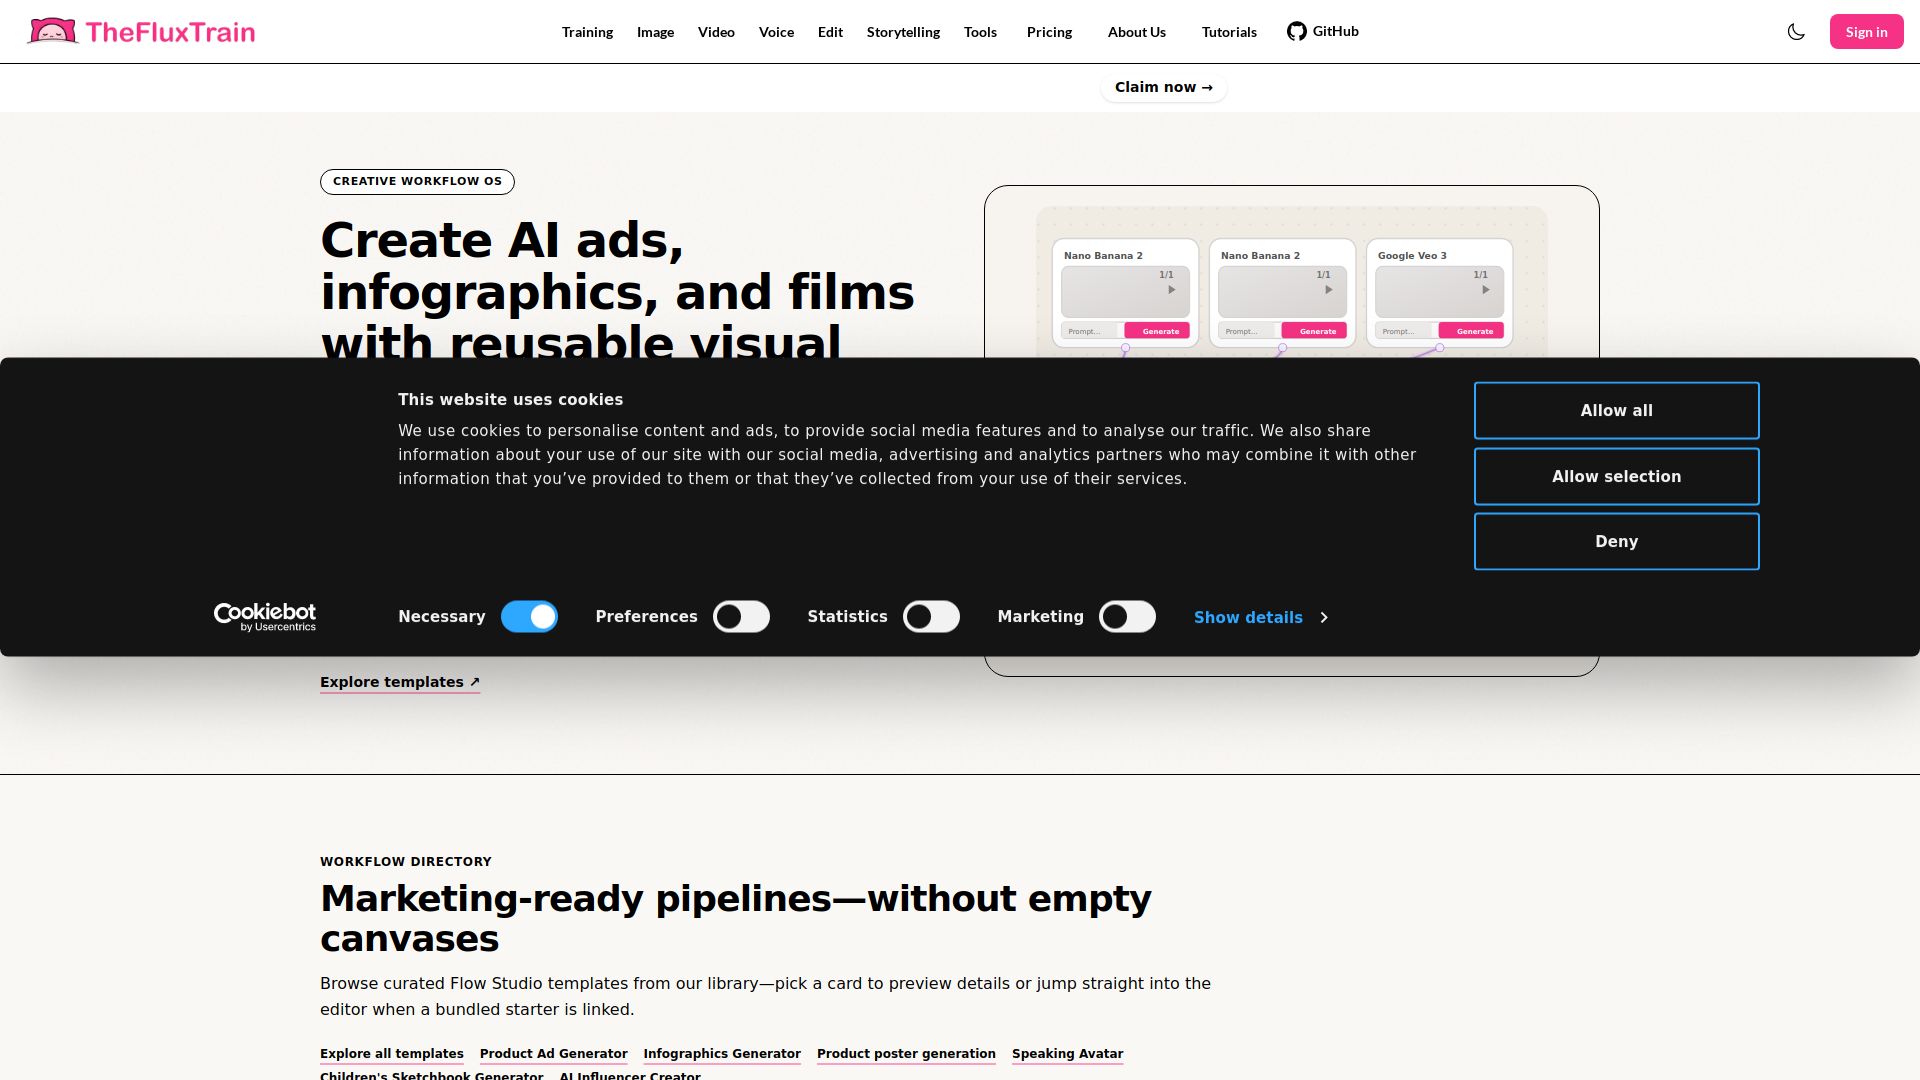Screen dimensions: 1920x1080
Task: Click the 'This website uses cookies' heading
Action: tap(510, 400)
